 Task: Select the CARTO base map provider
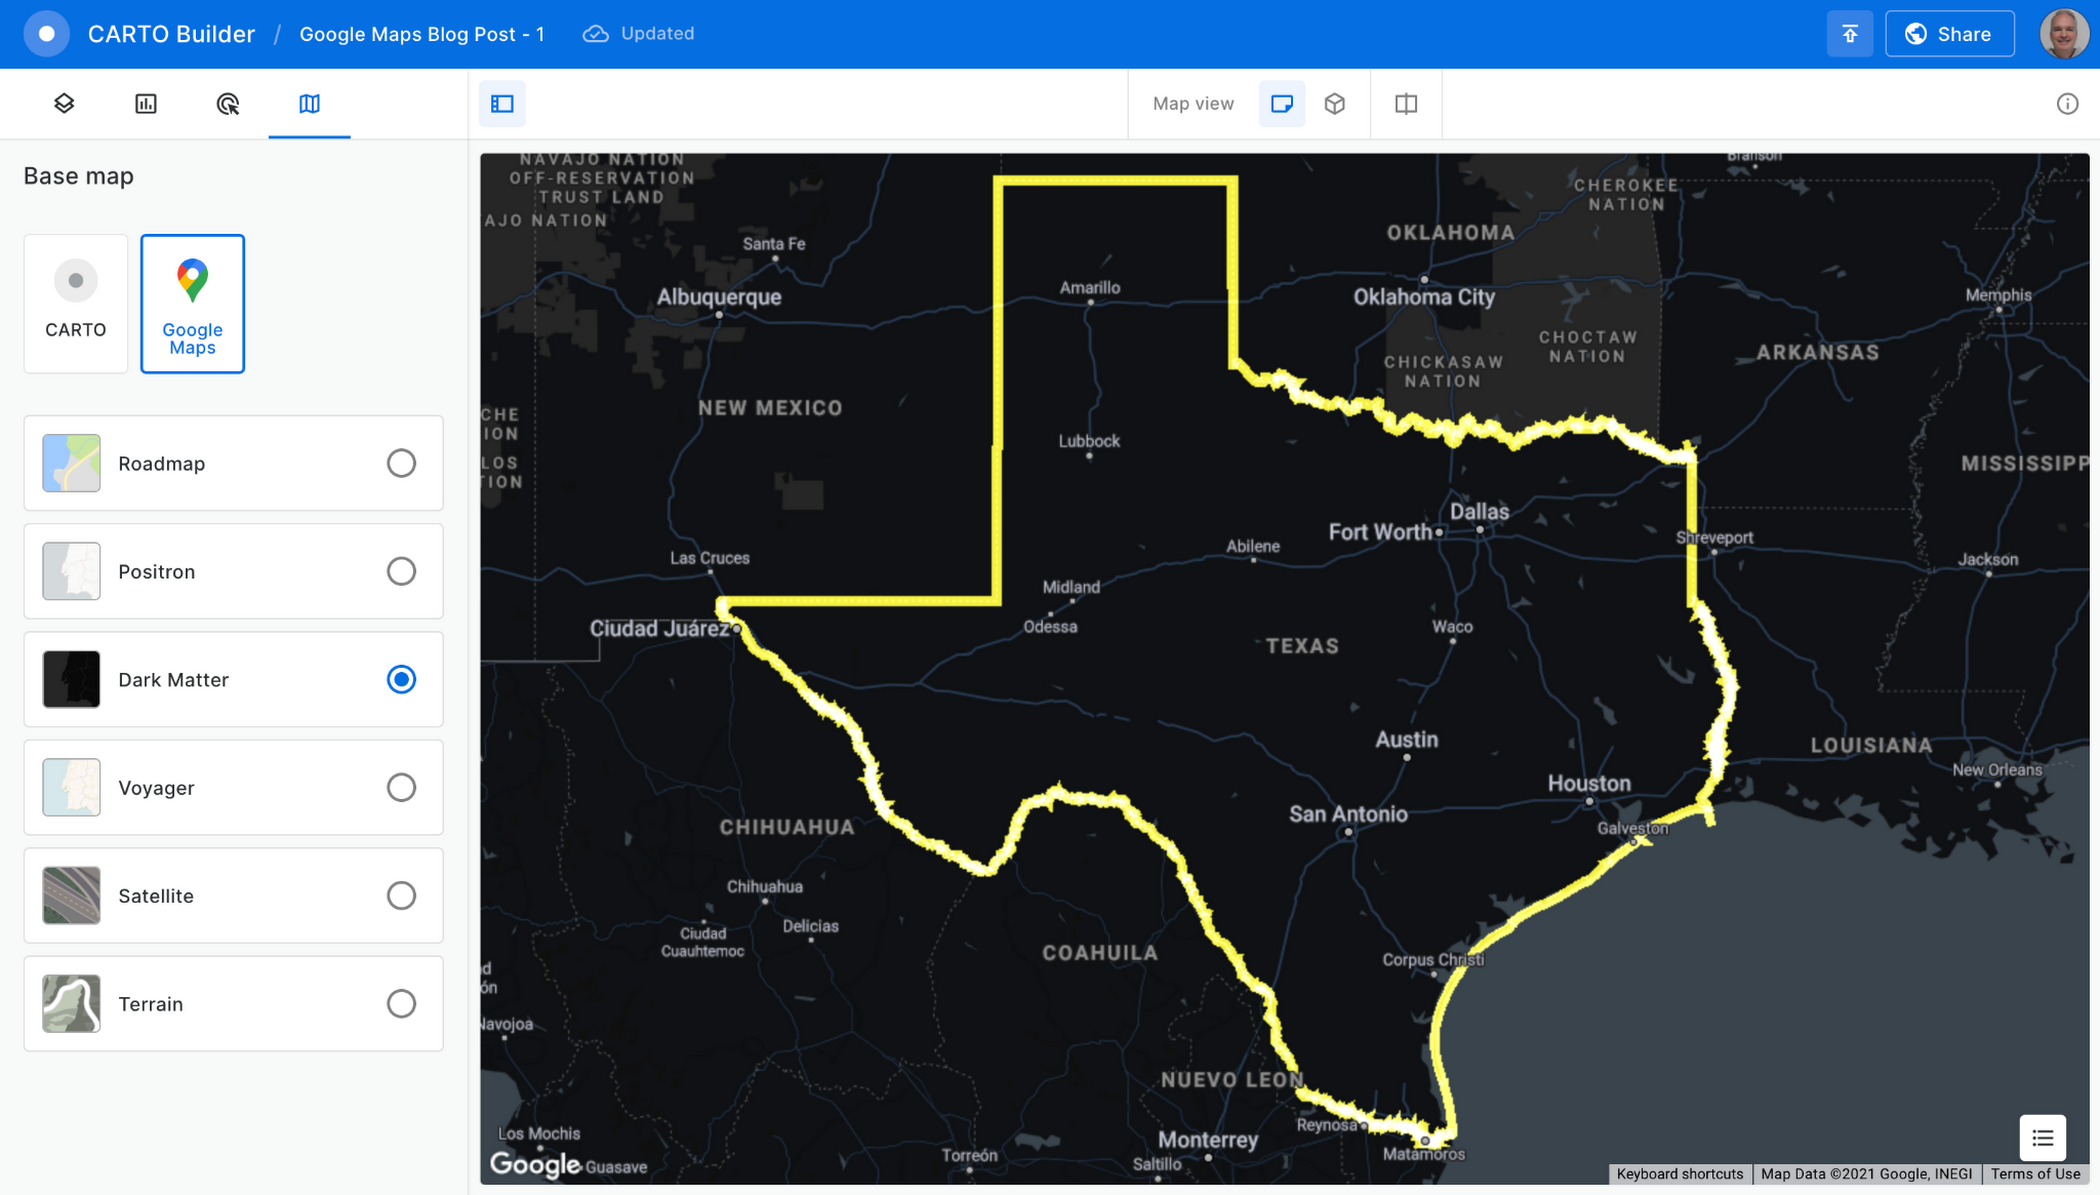(76, 304)
